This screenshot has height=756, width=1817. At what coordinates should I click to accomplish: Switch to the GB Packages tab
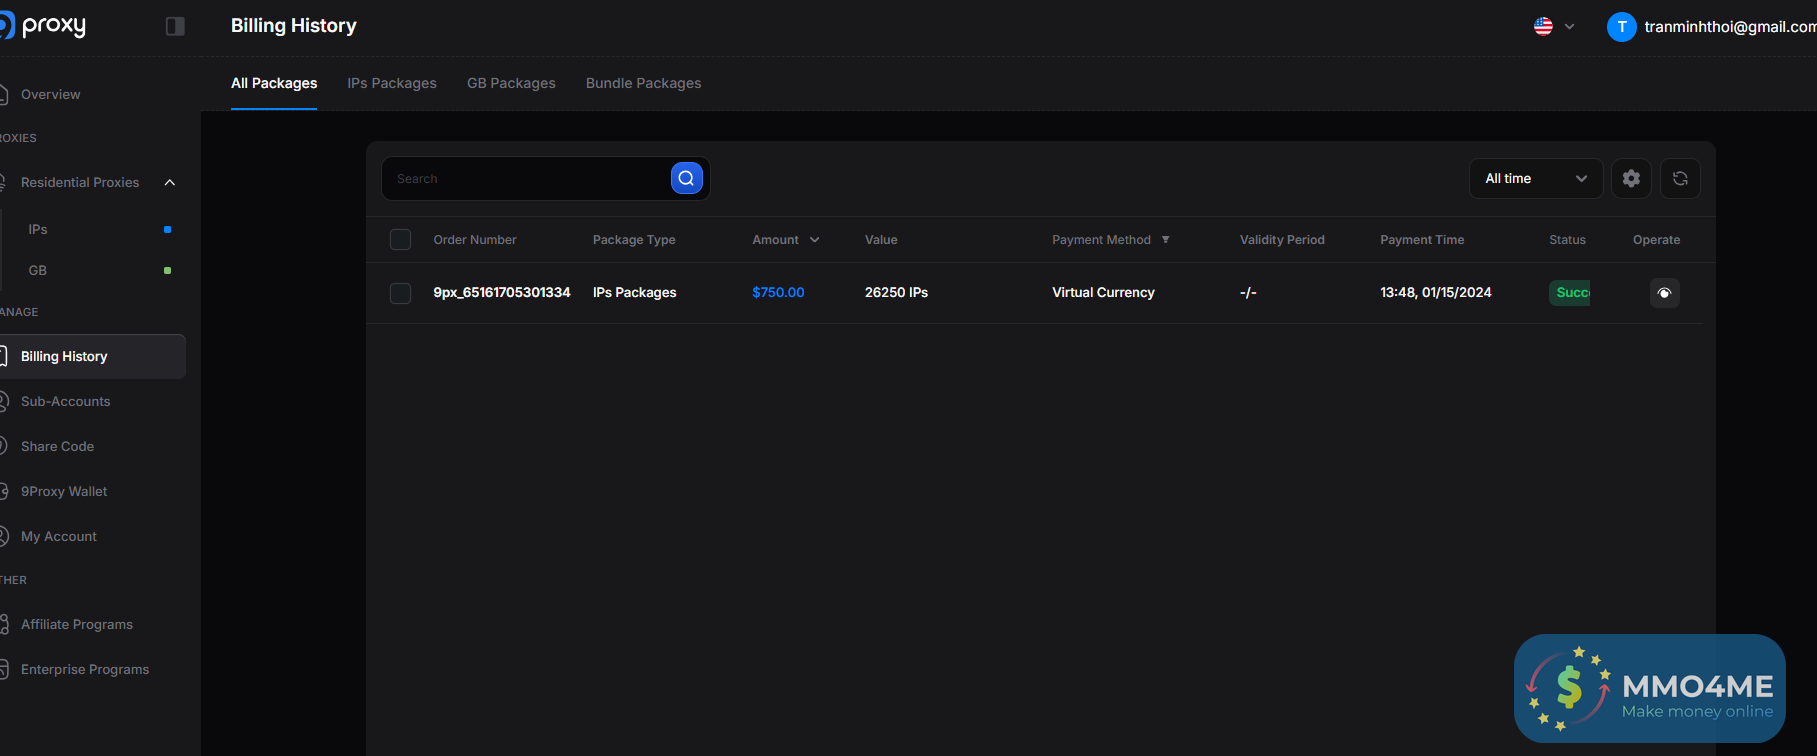tap(511, 83)
